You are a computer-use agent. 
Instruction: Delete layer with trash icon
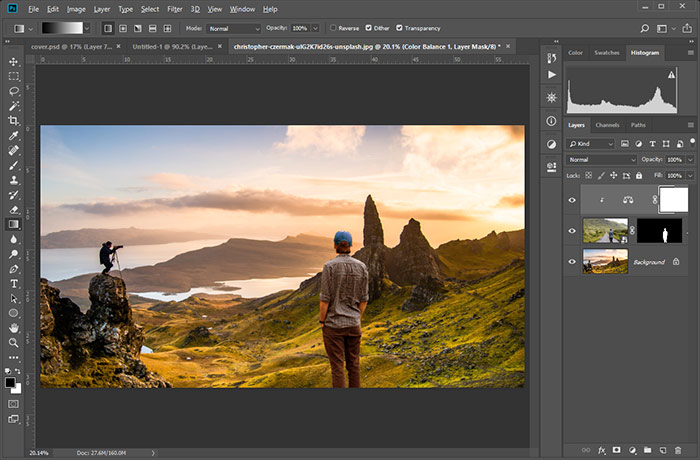[x=678, y=450]
